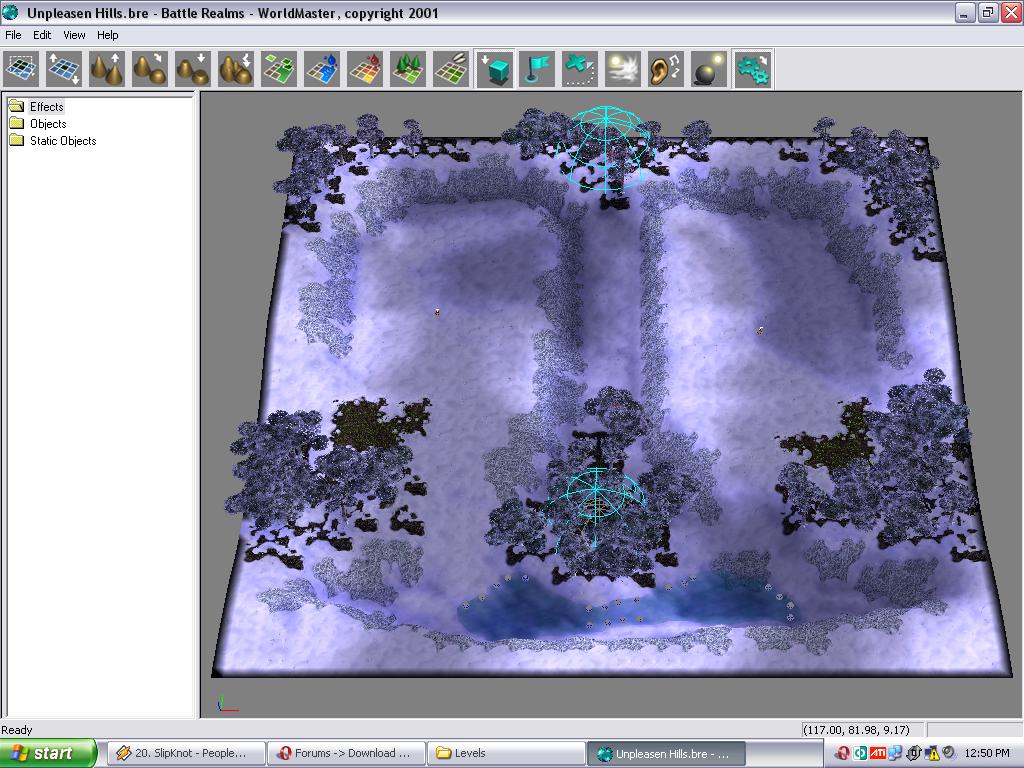
Task: Select the water paint tool with blue droplet
Action: click(x=322, y=70)
